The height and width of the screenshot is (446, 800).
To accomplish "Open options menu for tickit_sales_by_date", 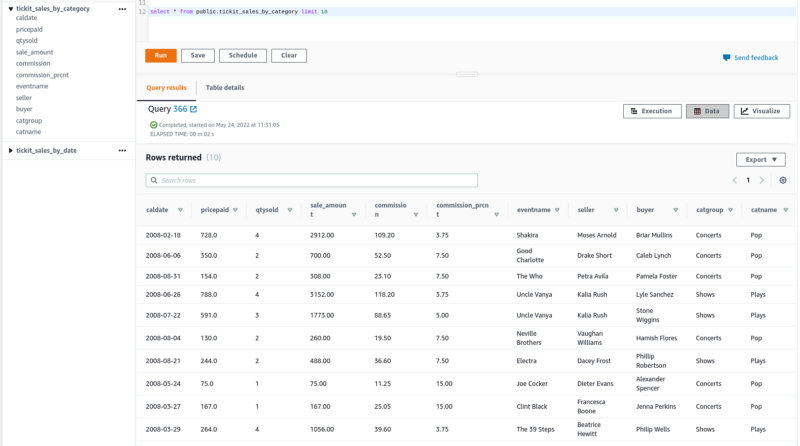I will [122, 151].
